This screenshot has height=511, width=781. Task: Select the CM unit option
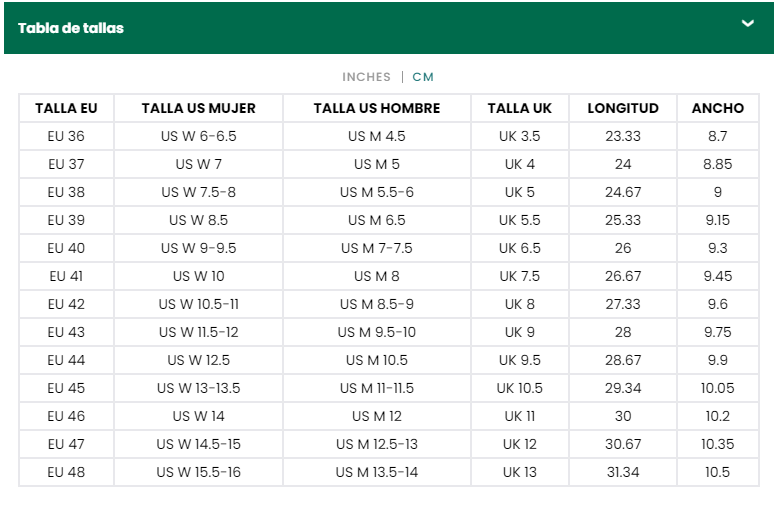point(423,77)
